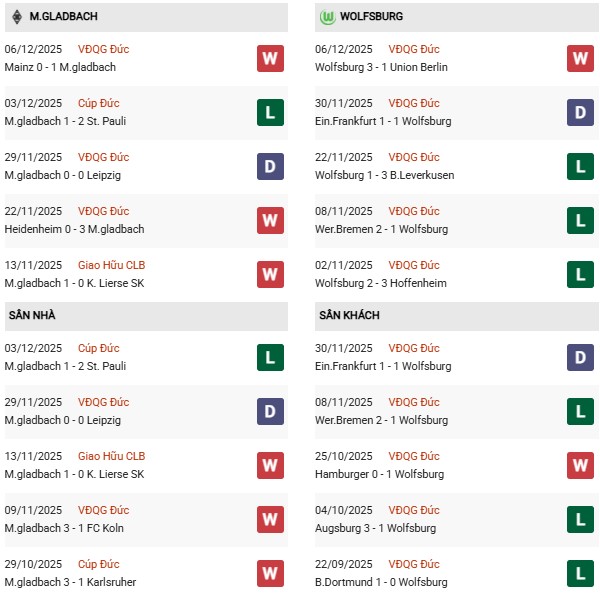Click D badge for the 29/11/2025 Leipzig match in the top M.Gladbach list
Screen dimensions: 600x595
click(x=270, y=166)
